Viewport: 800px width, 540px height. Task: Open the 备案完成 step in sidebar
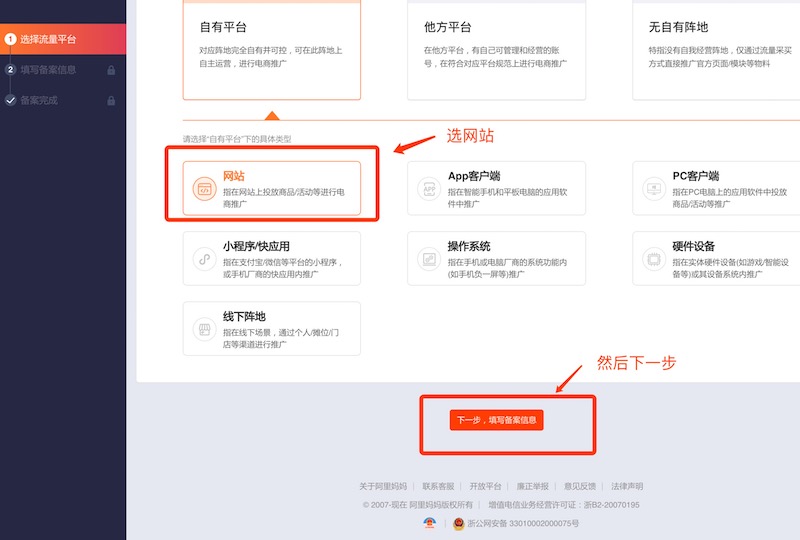tap(40, 100)
